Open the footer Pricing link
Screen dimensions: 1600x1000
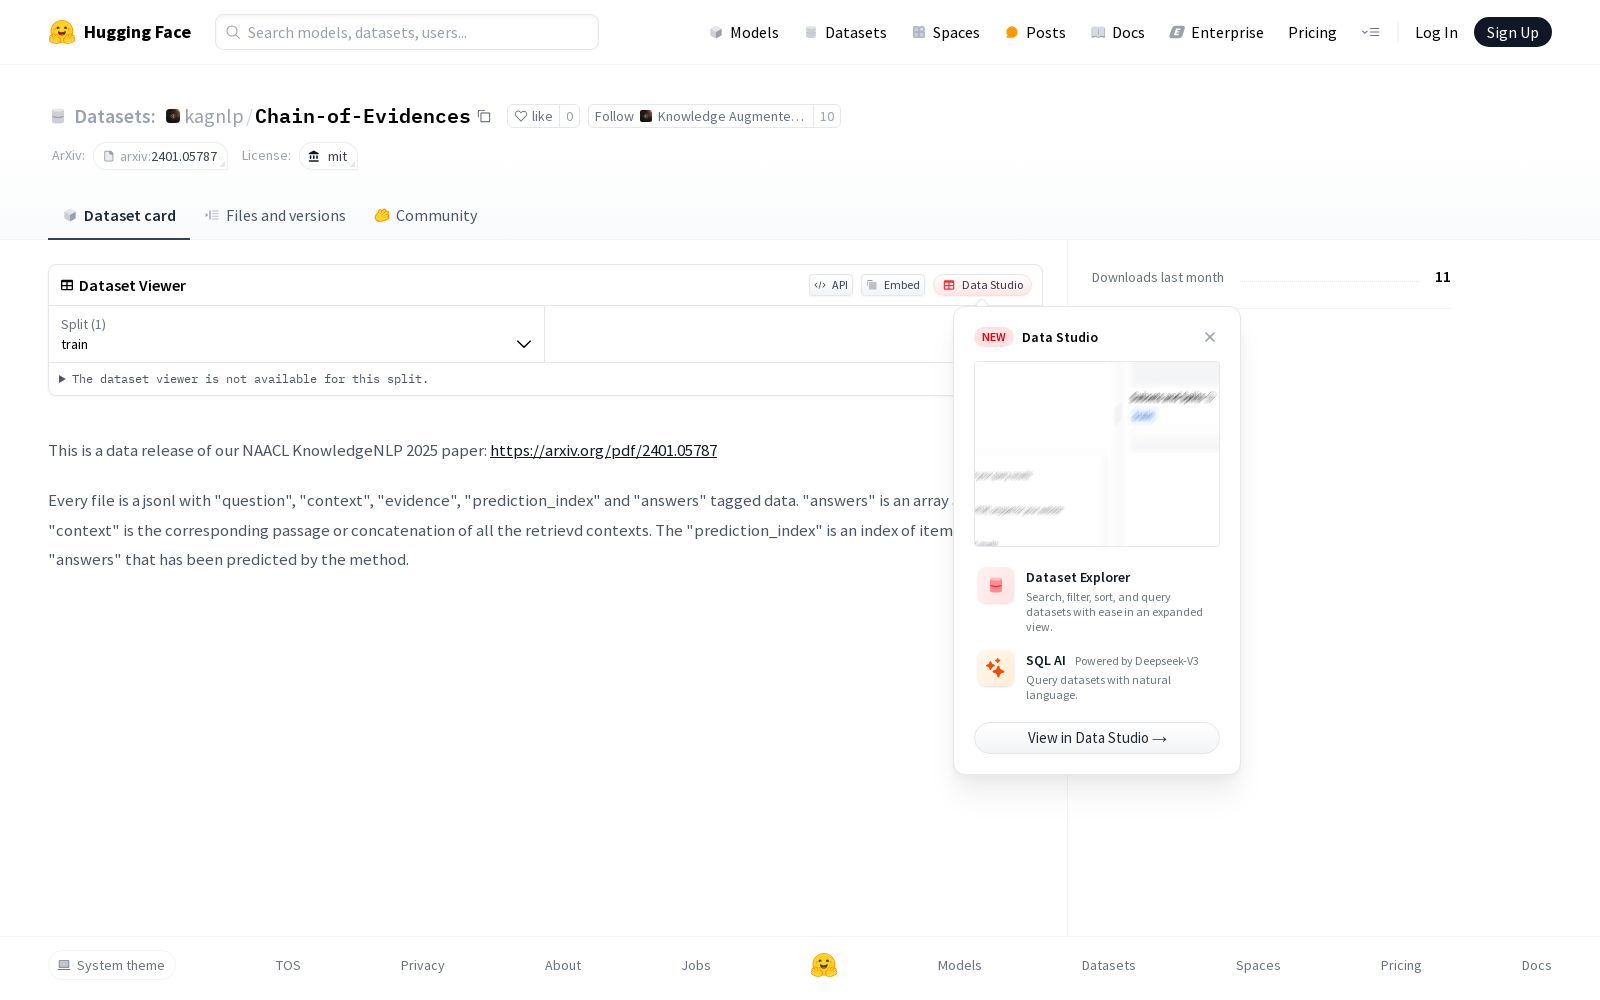[1401, 965]
